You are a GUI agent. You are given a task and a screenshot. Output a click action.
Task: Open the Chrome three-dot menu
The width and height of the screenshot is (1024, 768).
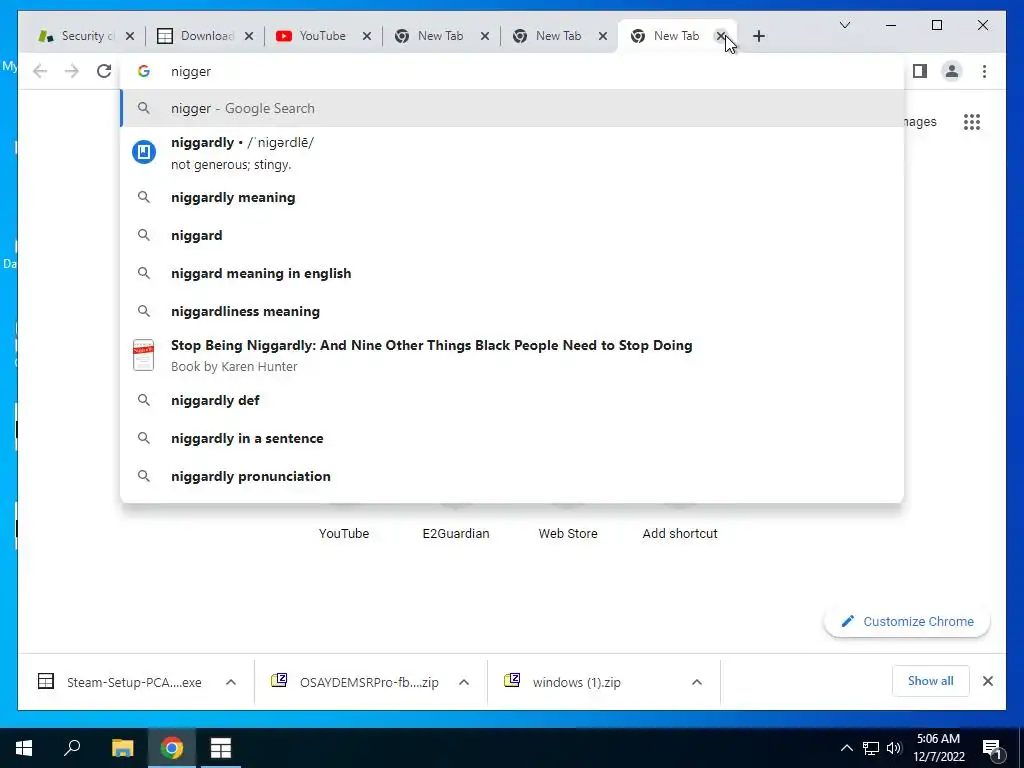pyautogui.click(x=984, y=71)
